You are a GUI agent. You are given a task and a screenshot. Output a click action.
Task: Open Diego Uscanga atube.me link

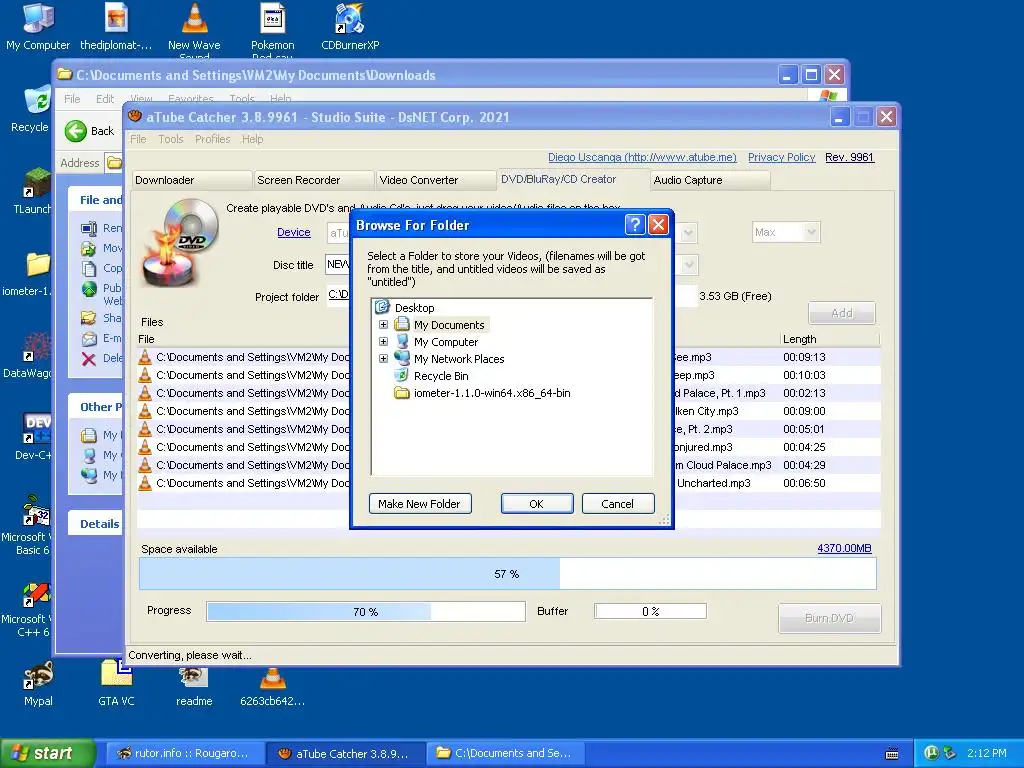642,157
